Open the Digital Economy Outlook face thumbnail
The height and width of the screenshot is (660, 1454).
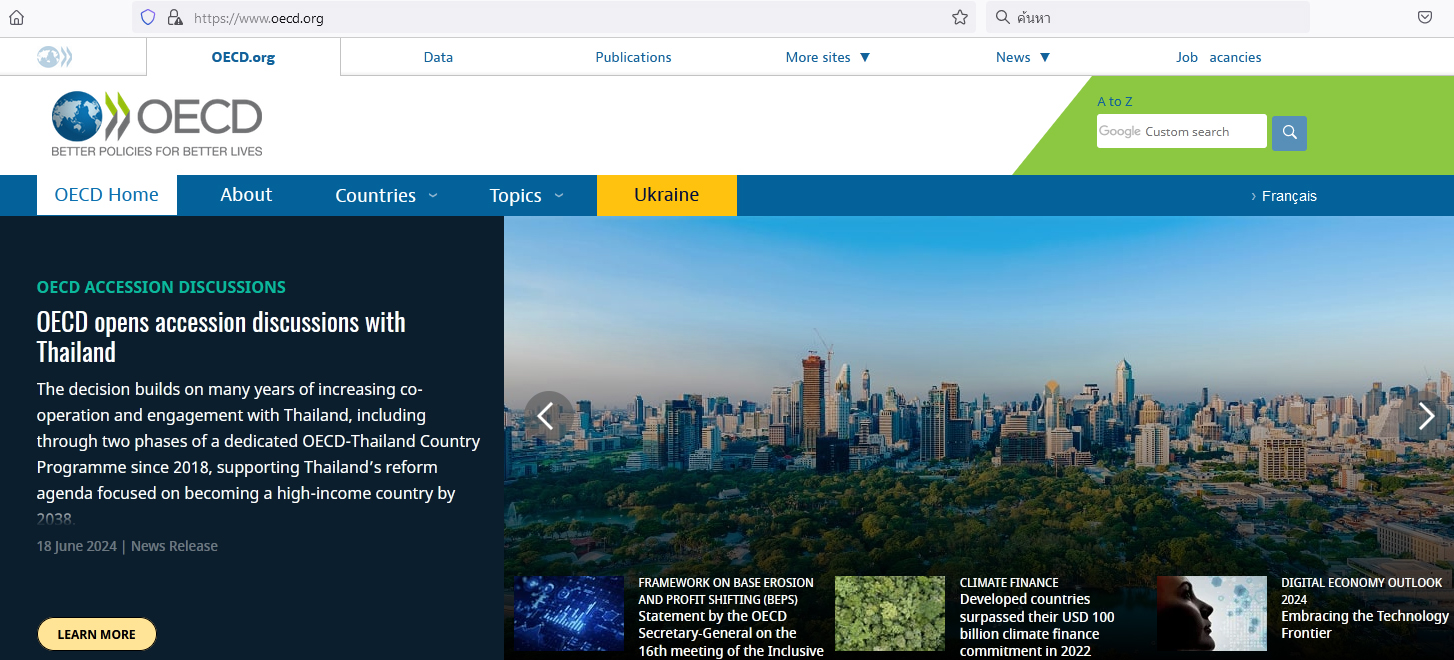1212,614
